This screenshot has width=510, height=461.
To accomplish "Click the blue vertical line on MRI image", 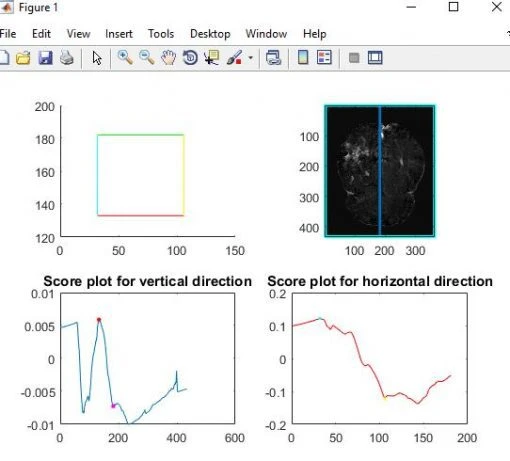I will point(380,171).
